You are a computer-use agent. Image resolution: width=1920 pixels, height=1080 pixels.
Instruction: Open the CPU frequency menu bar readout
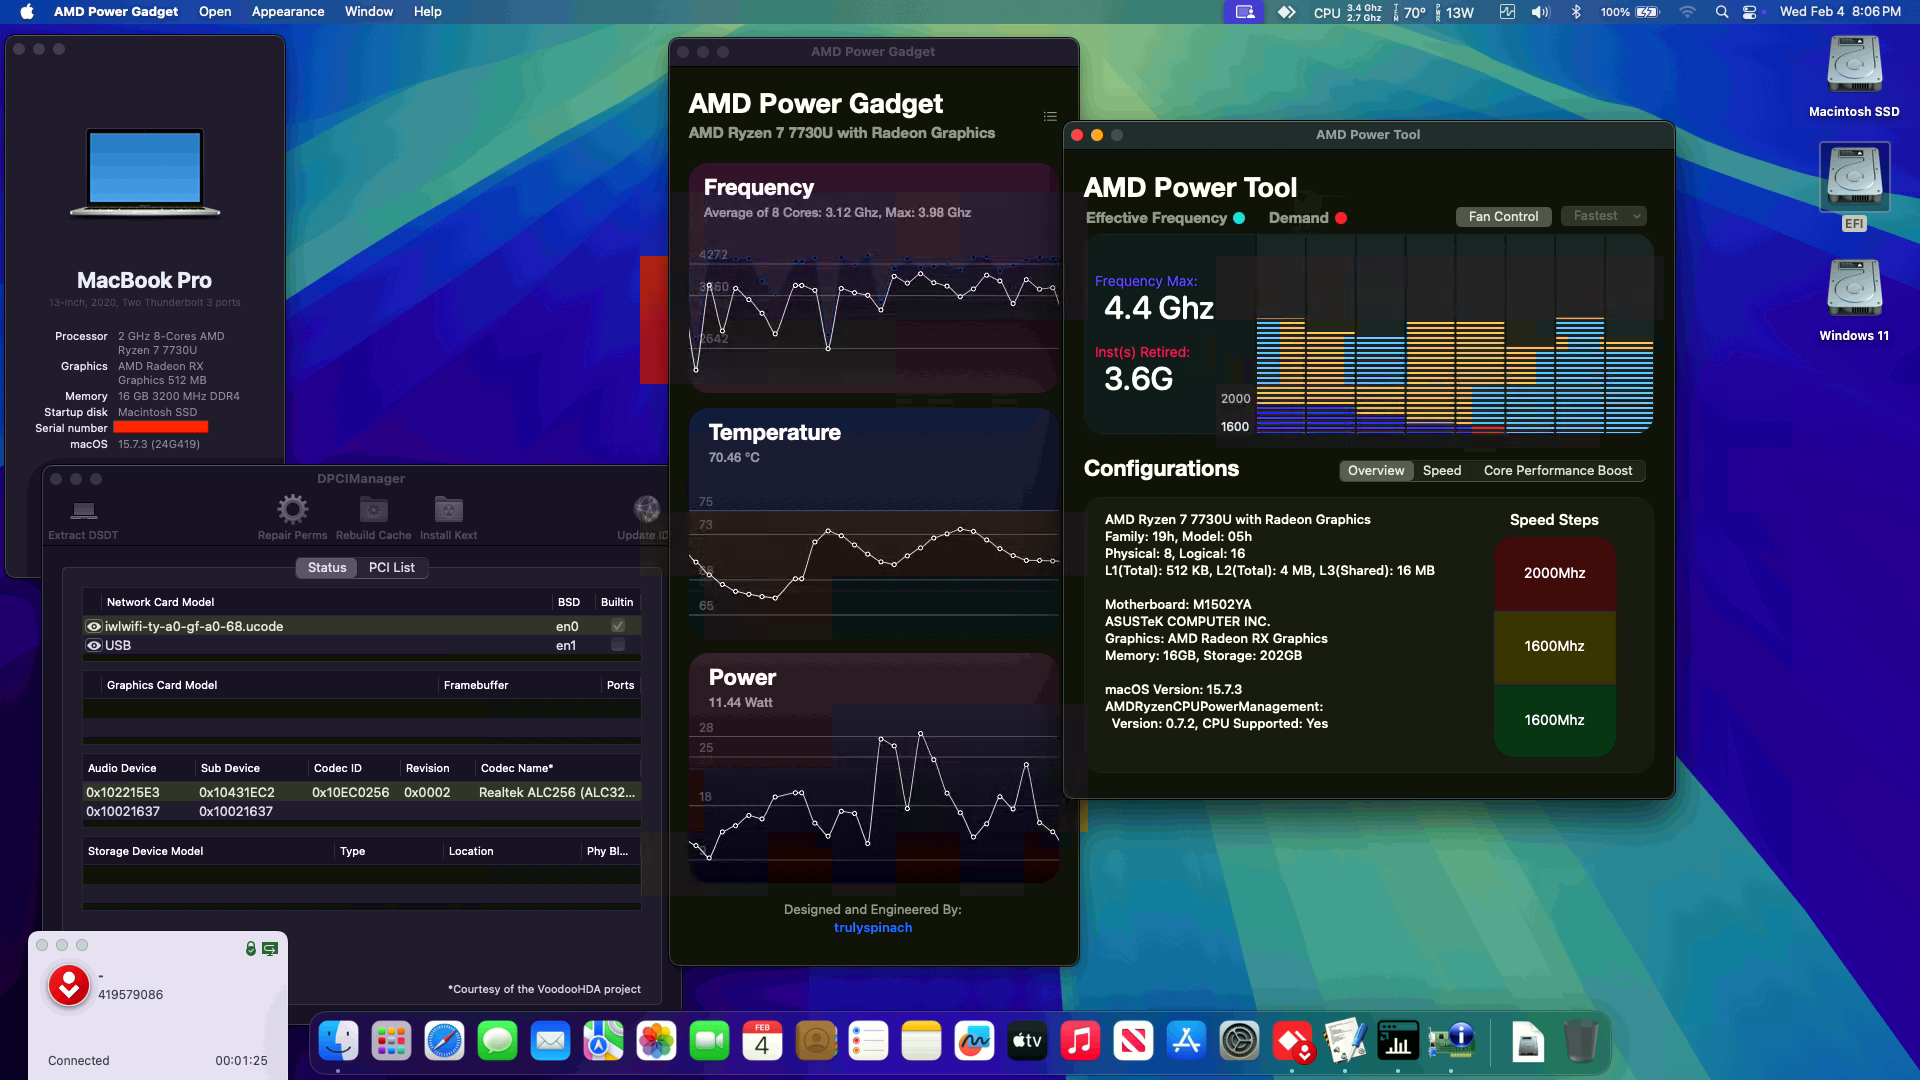pos(1348,12)
